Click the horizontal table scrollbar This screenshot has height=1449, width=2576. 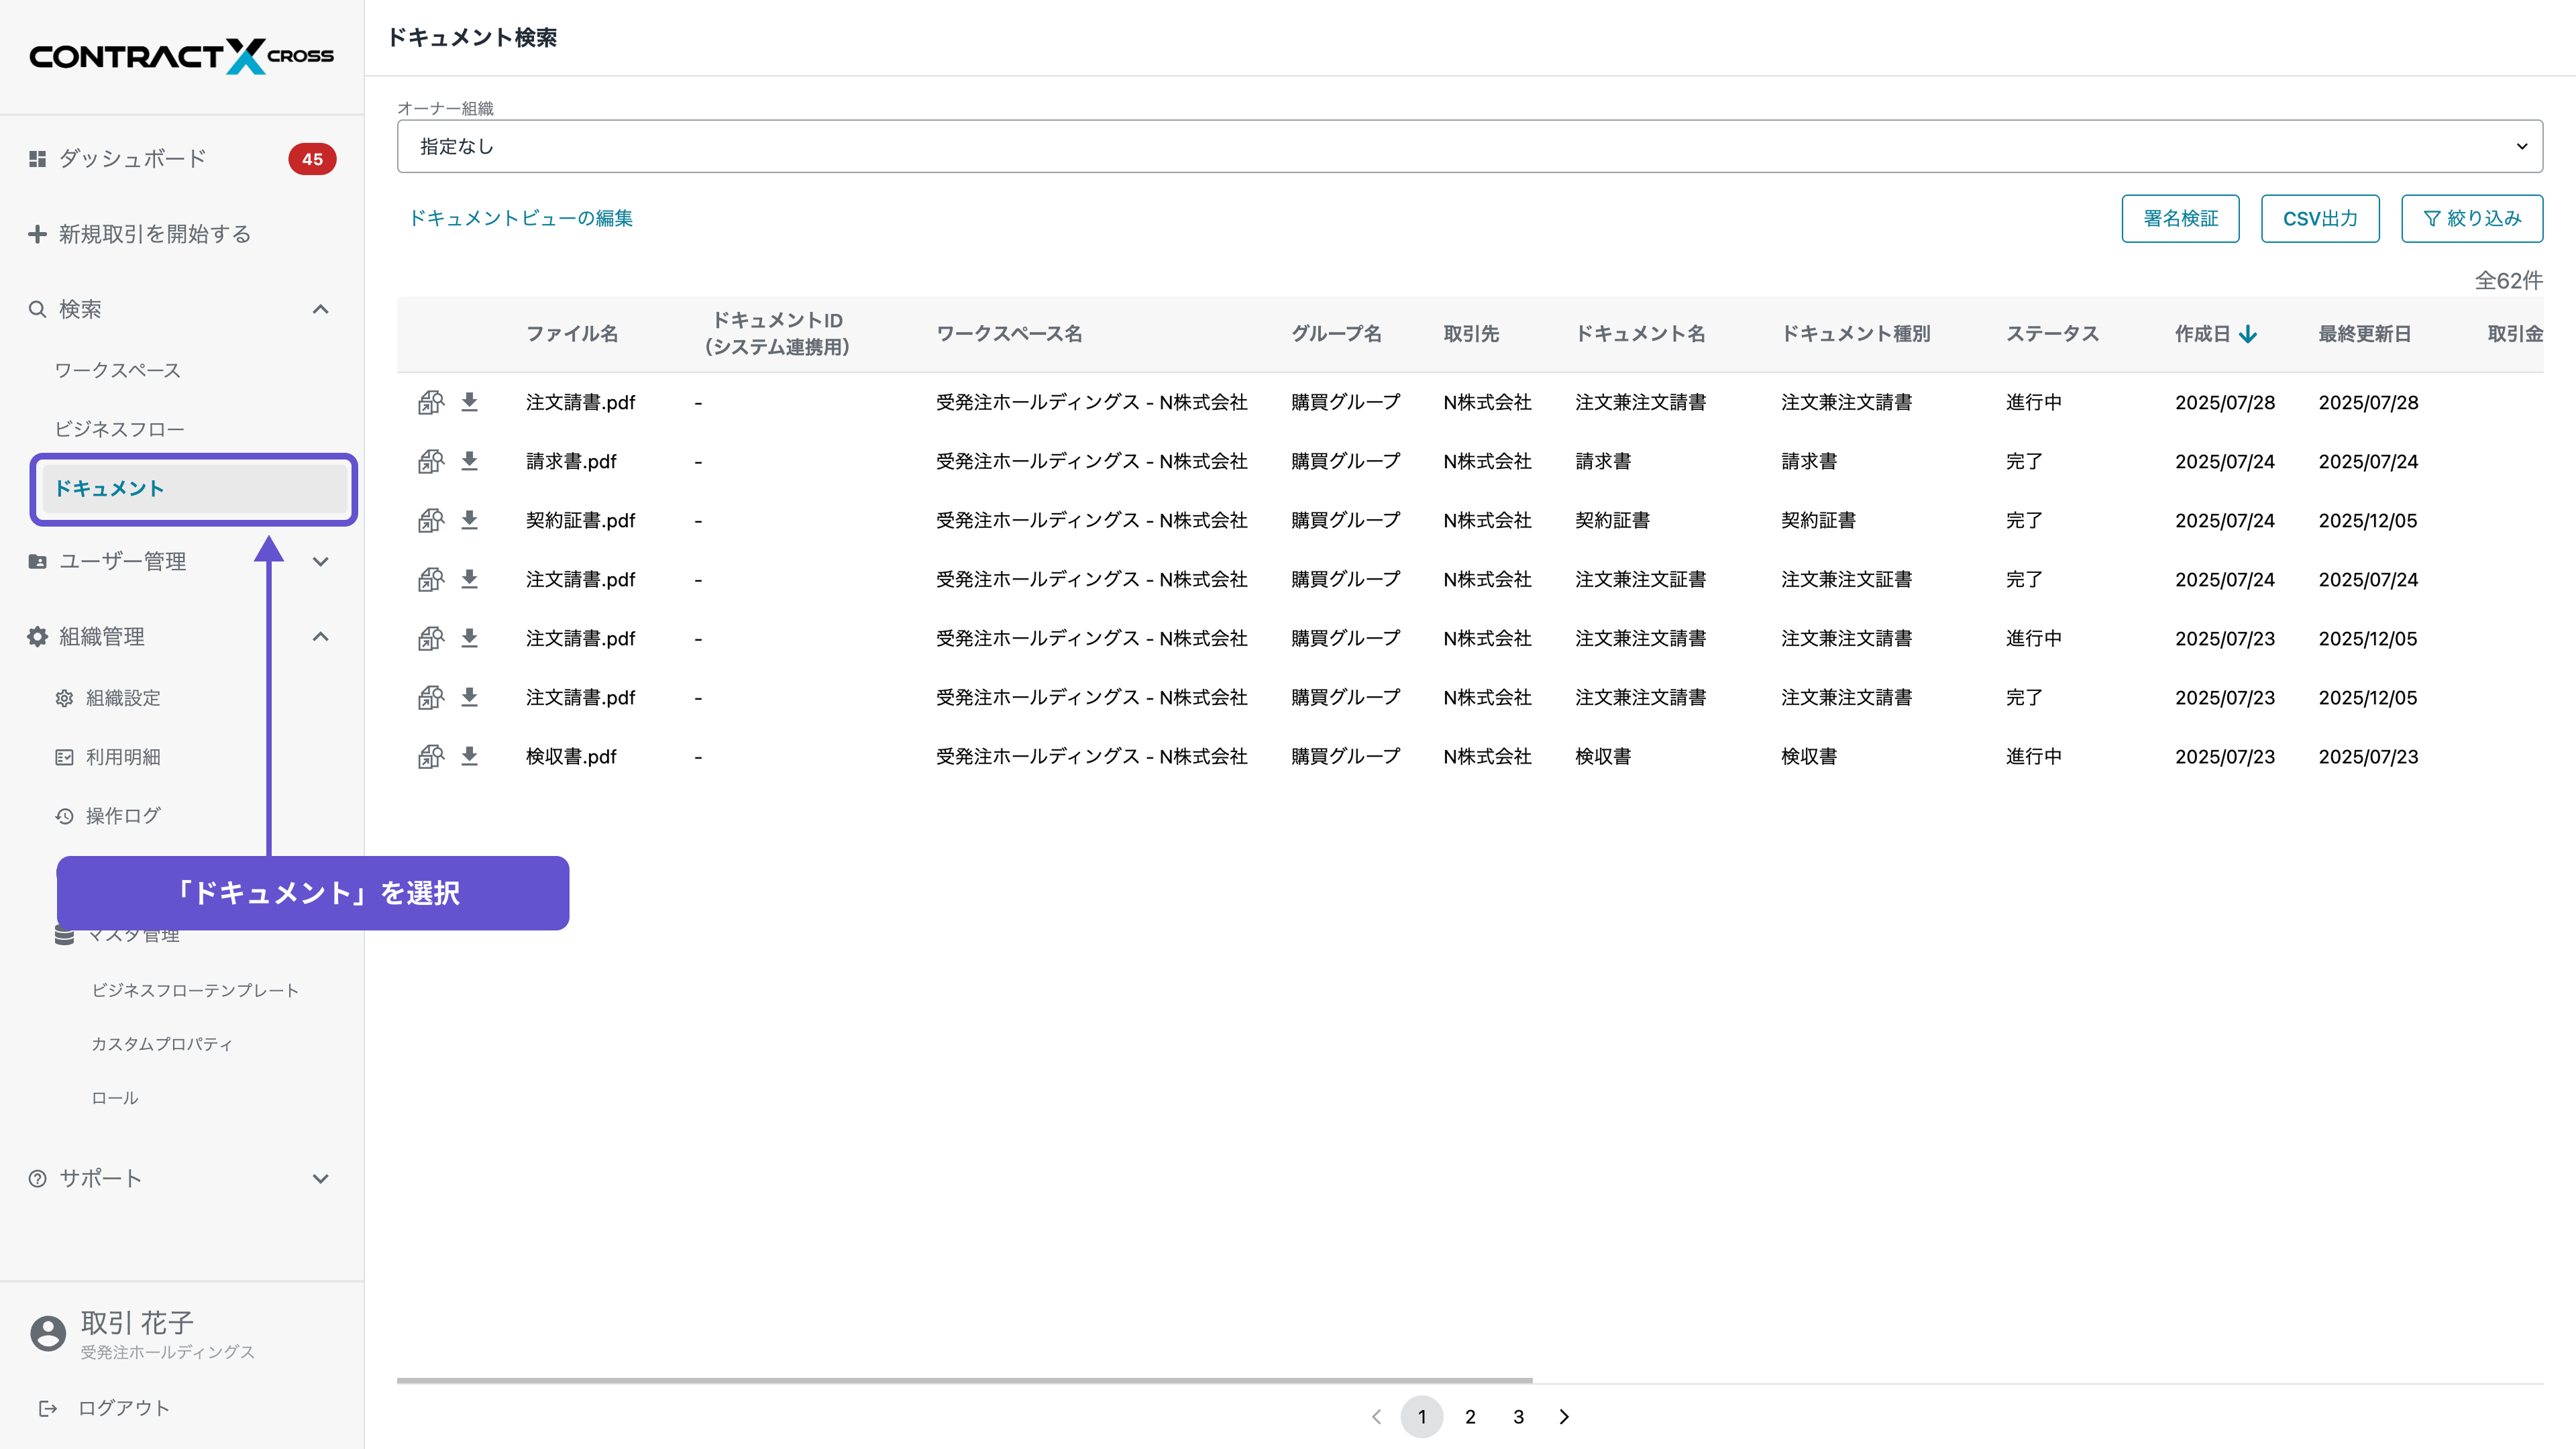click(964, 1380)
